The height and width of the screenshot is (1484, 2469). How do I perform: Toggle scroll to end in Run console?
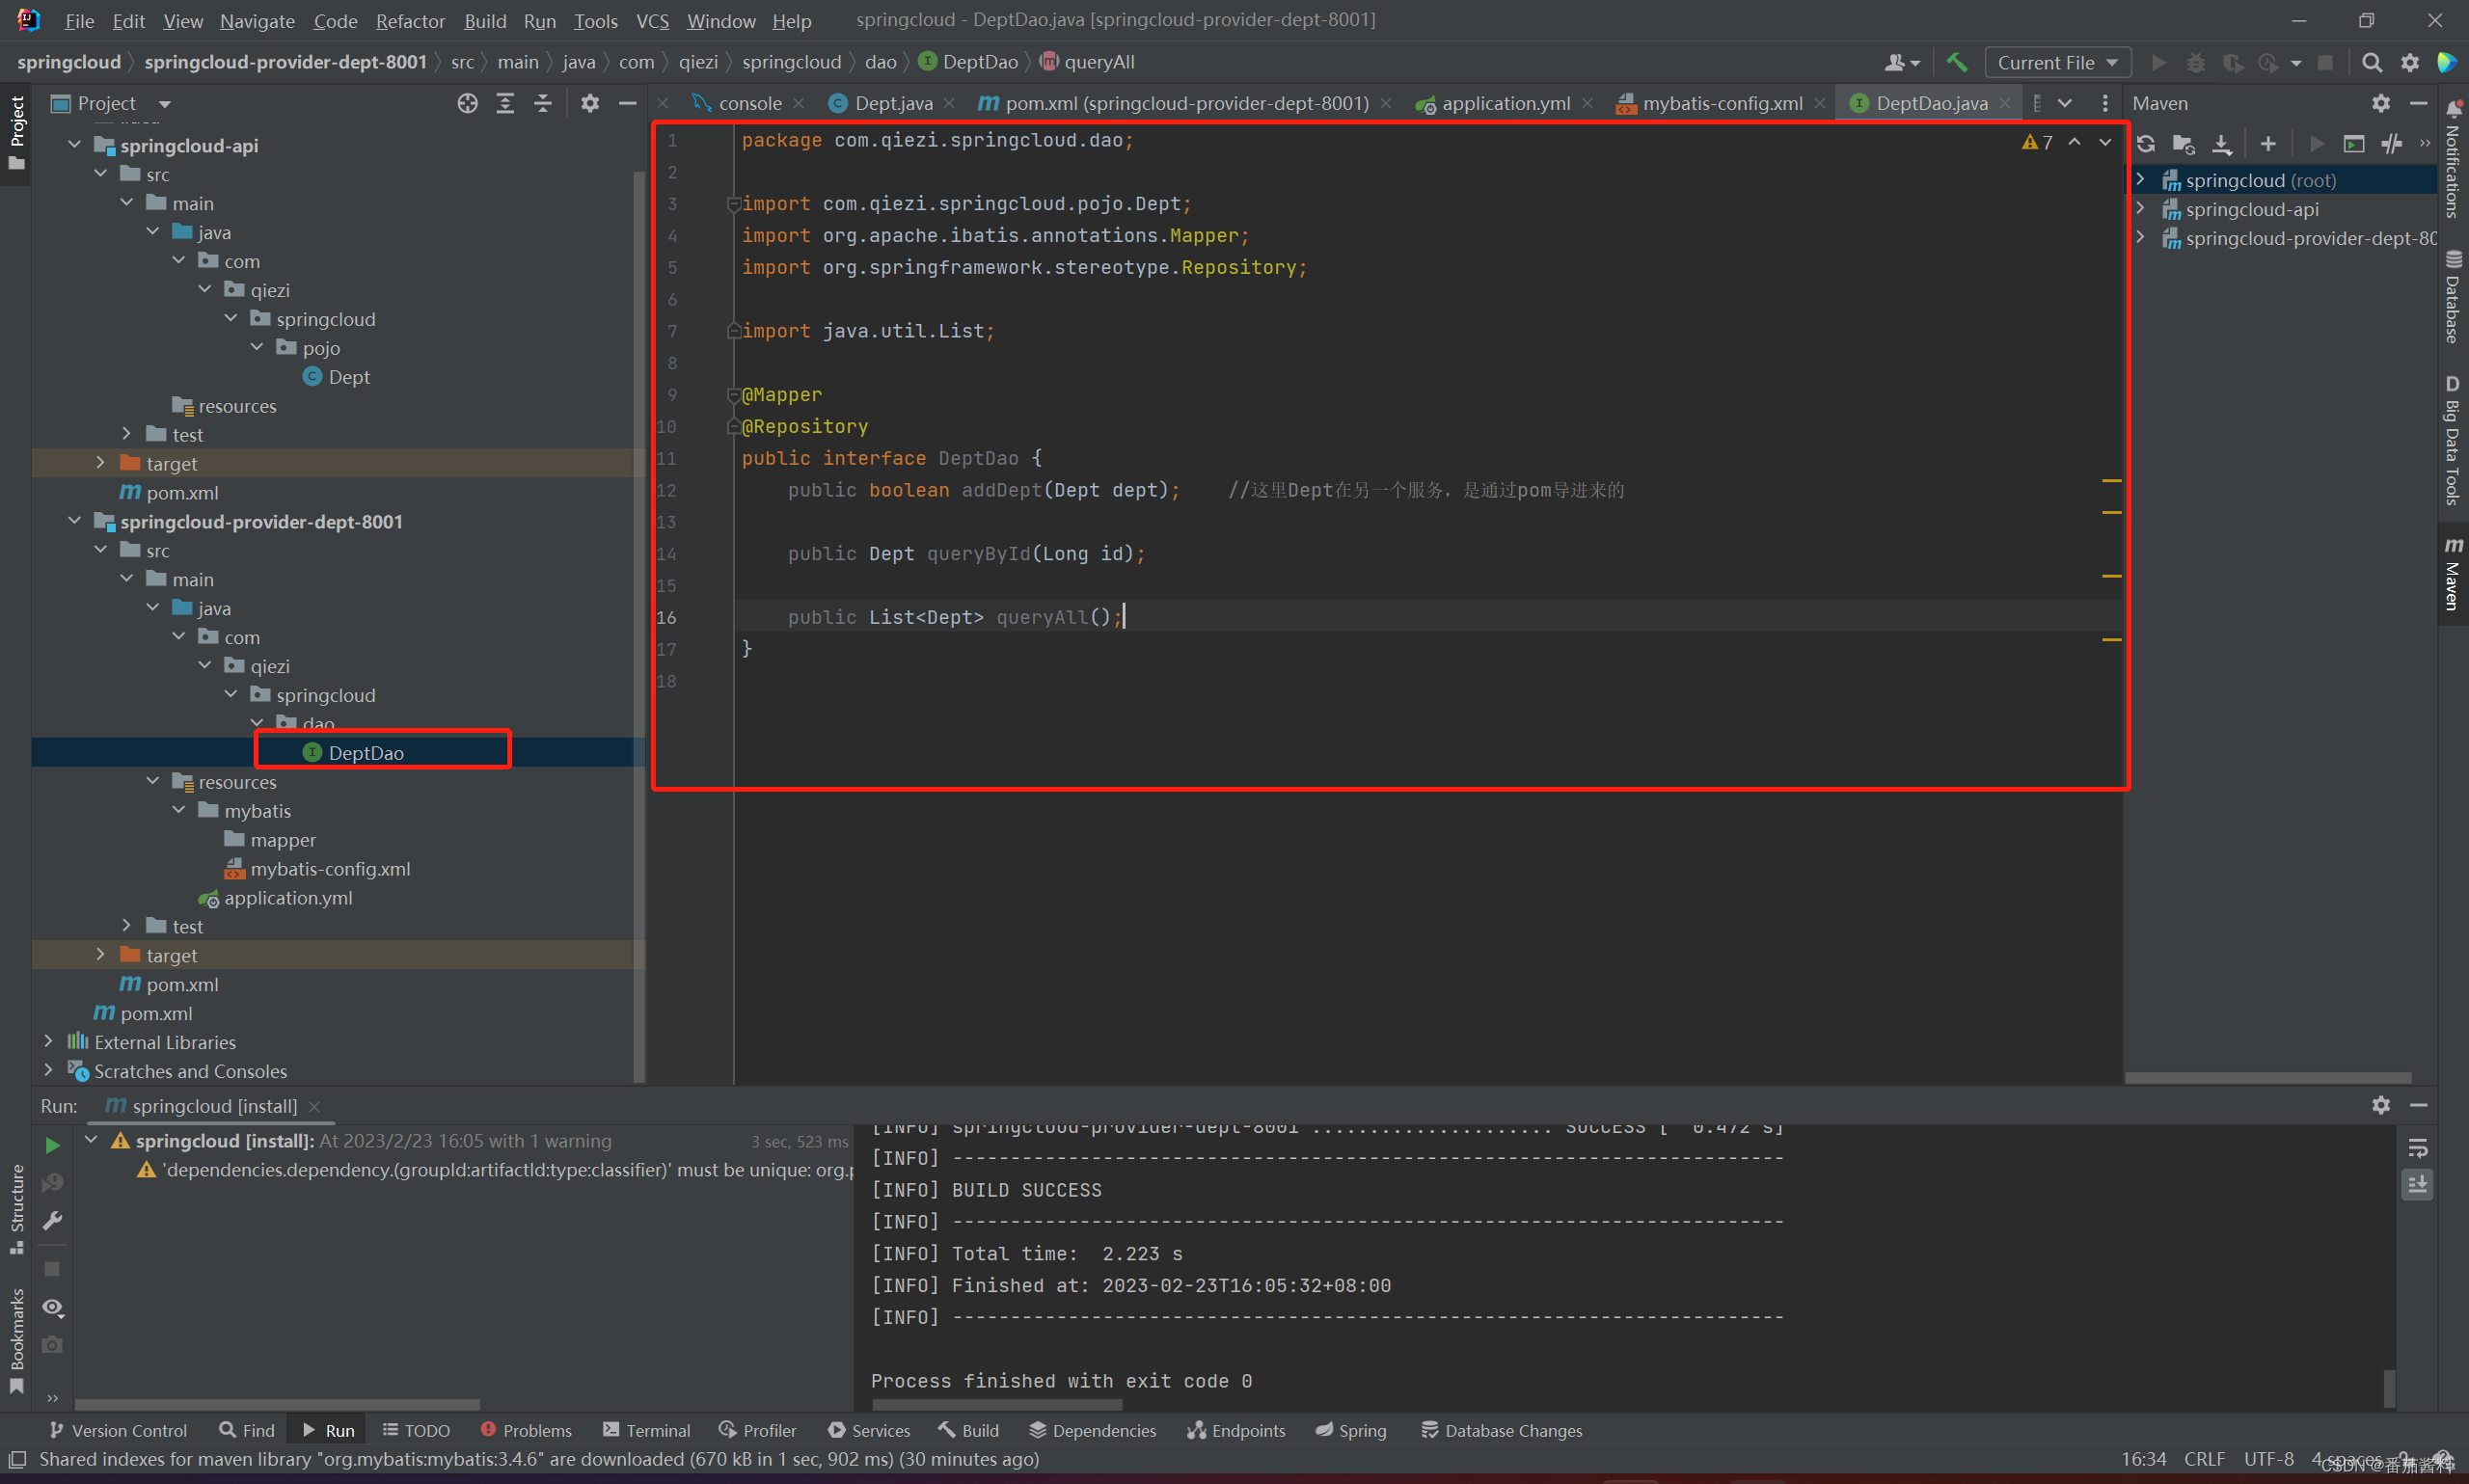[x=2417, y=1184]
